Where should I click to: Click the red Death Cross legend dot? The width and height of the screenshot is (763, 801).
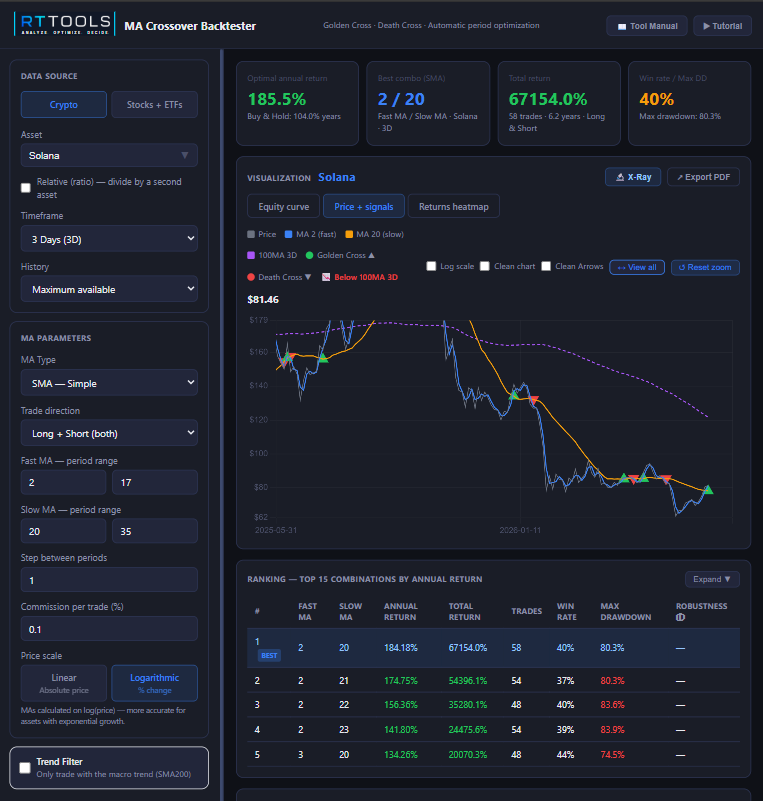coord(251,277)
